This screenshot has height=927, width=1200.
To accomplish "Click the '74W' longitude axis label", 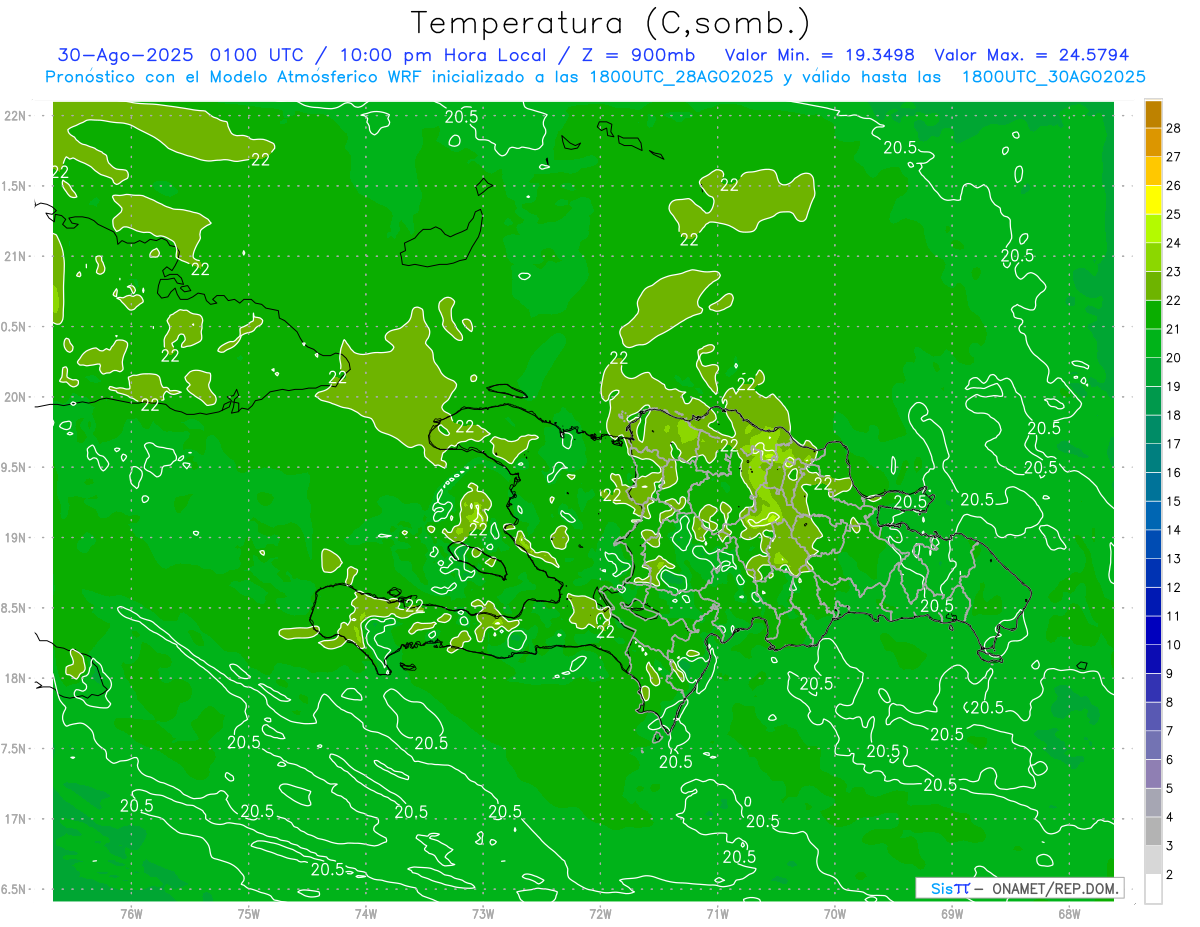I will pos(366,913).
